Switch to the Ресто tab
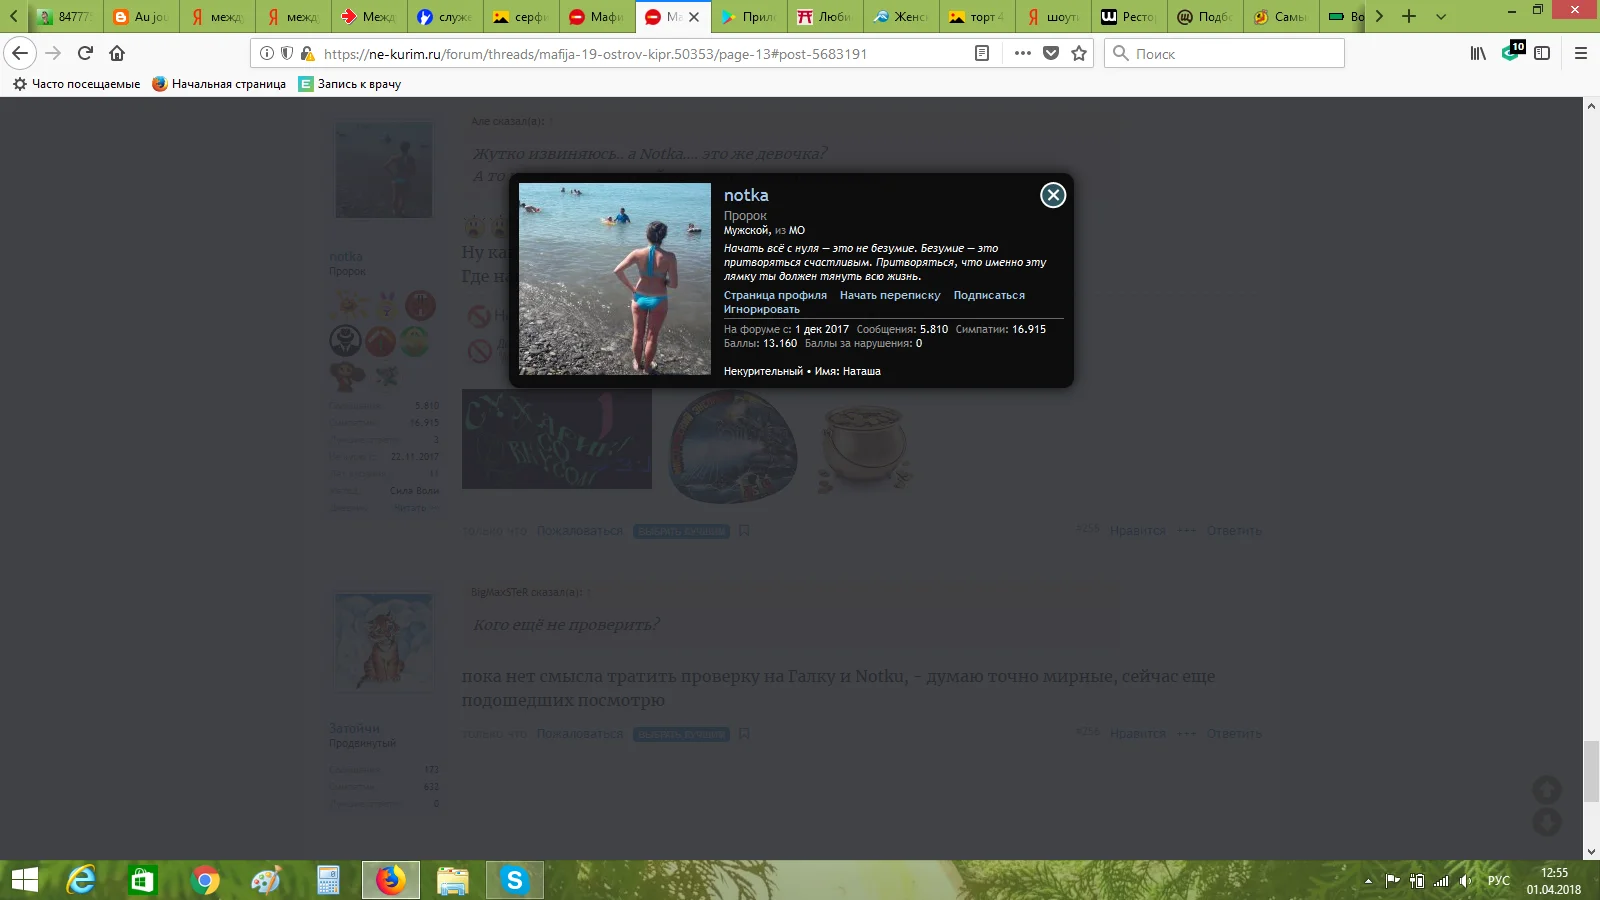The width and height of the screenshot is (1600, 900). coord(1129,16)
